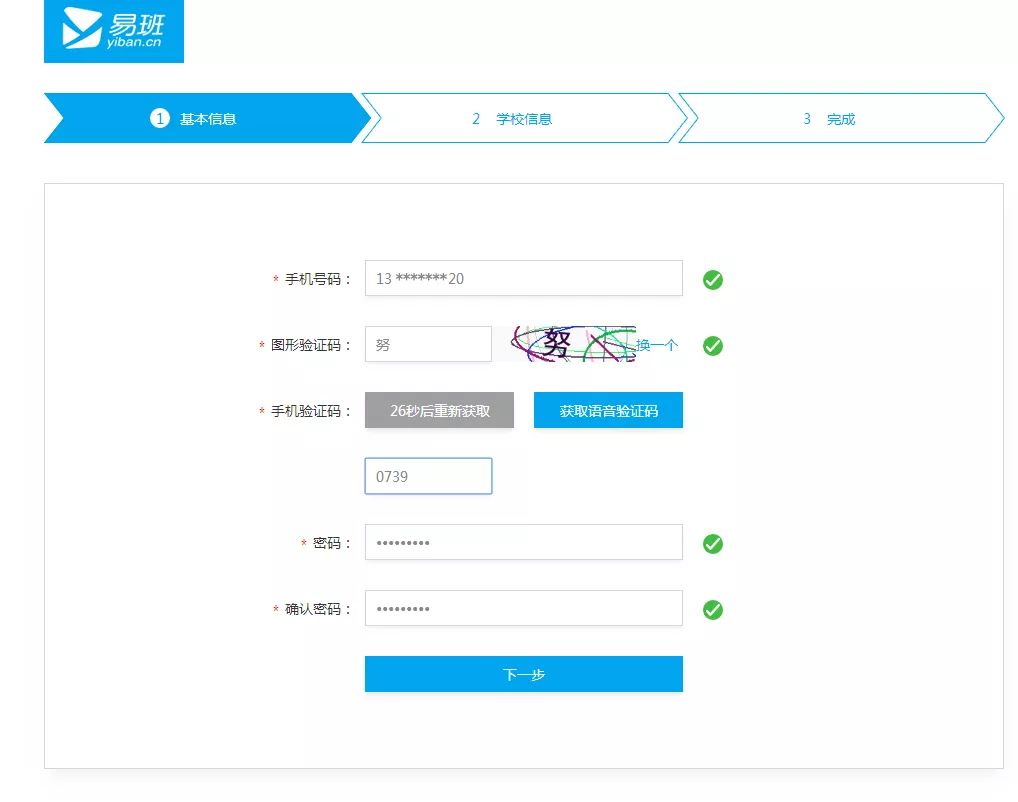
Task: Click 换一个 to refresh the captcha
Action: click(655, 345)
